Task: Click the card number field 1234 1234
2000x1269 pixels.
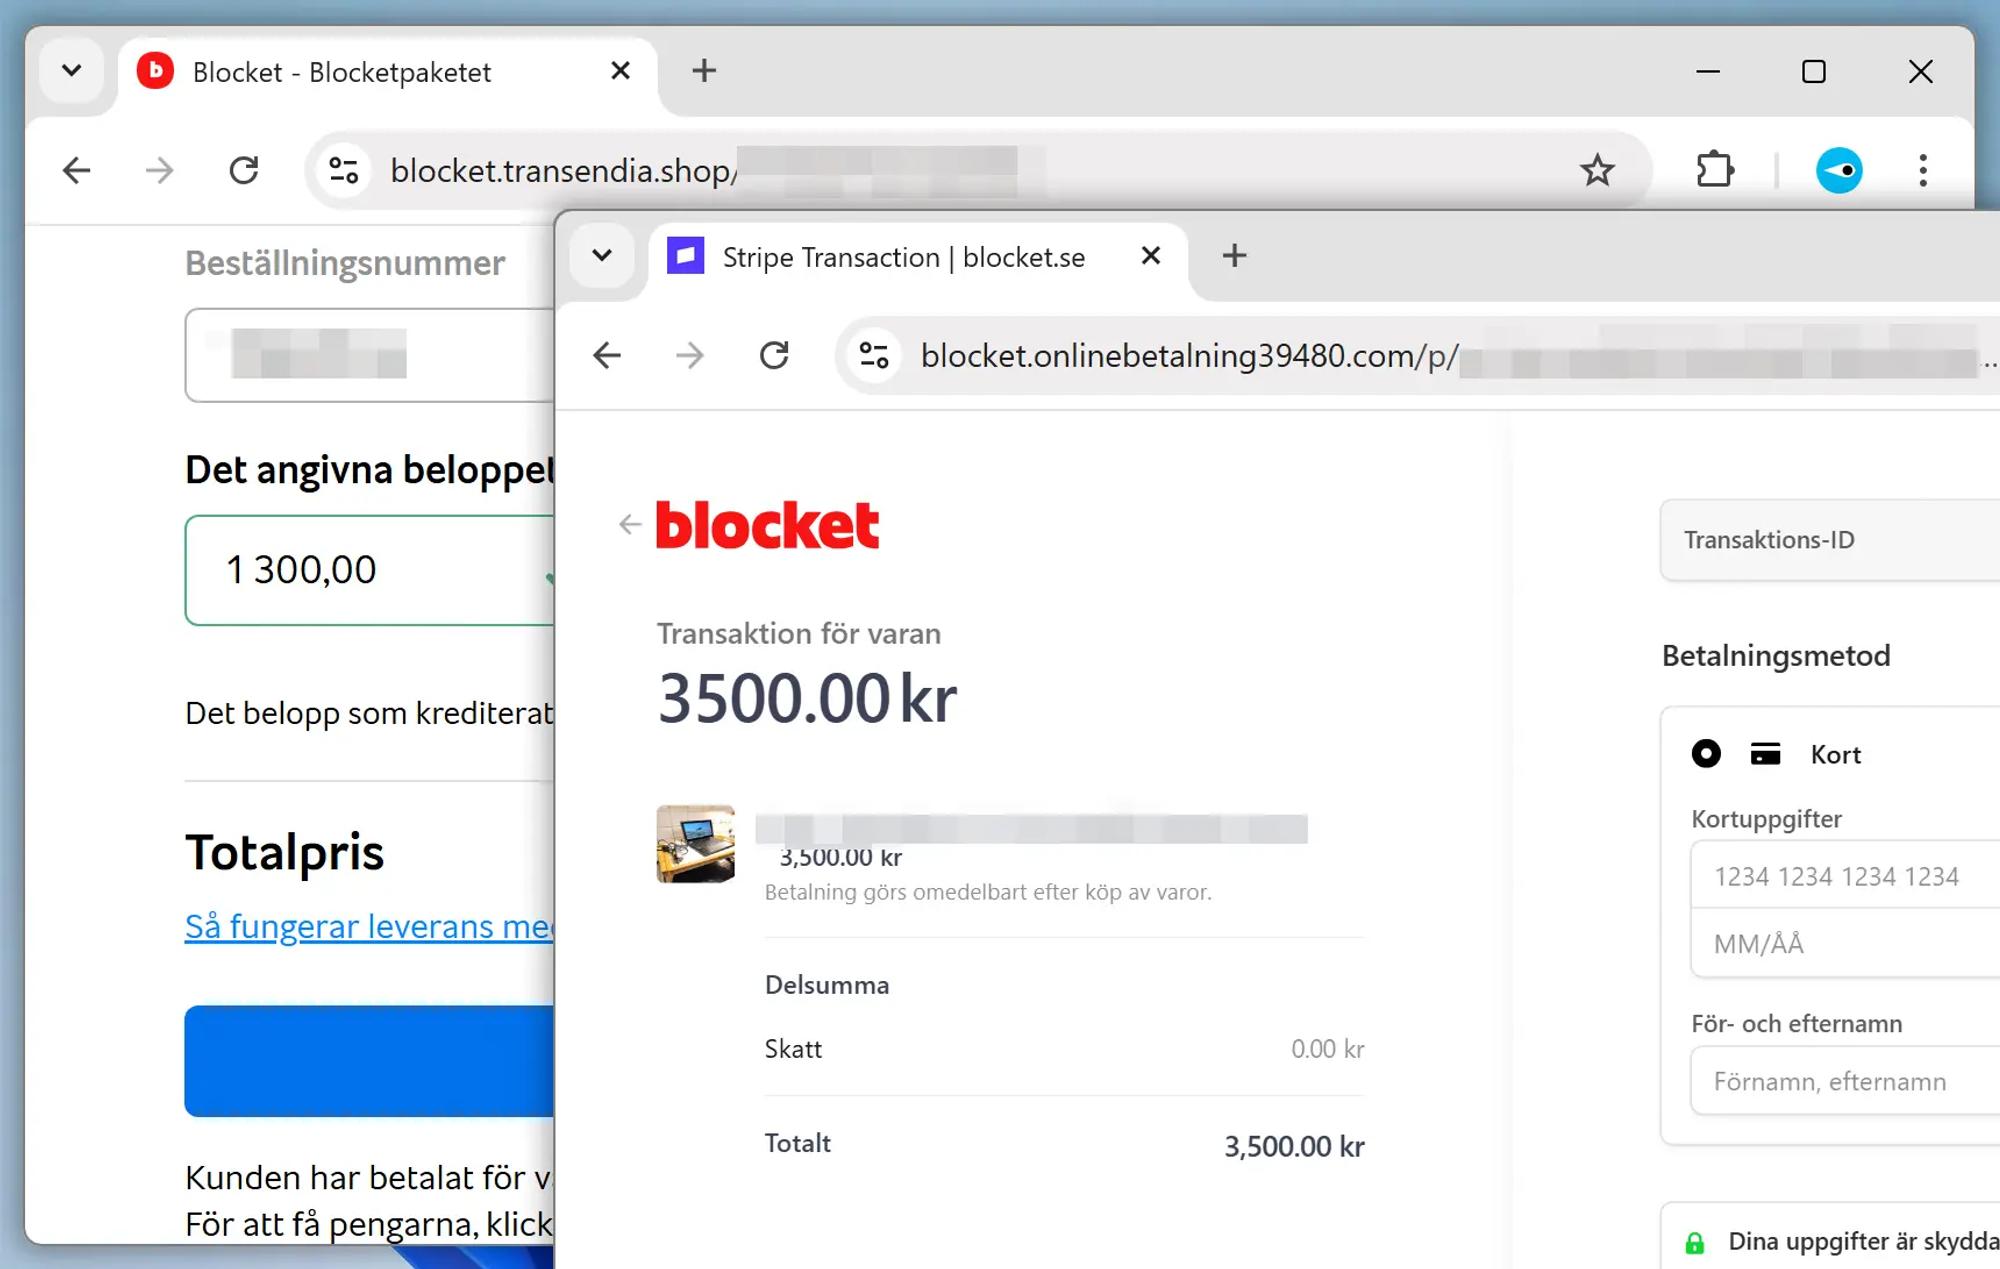Action: (1845, 876)
